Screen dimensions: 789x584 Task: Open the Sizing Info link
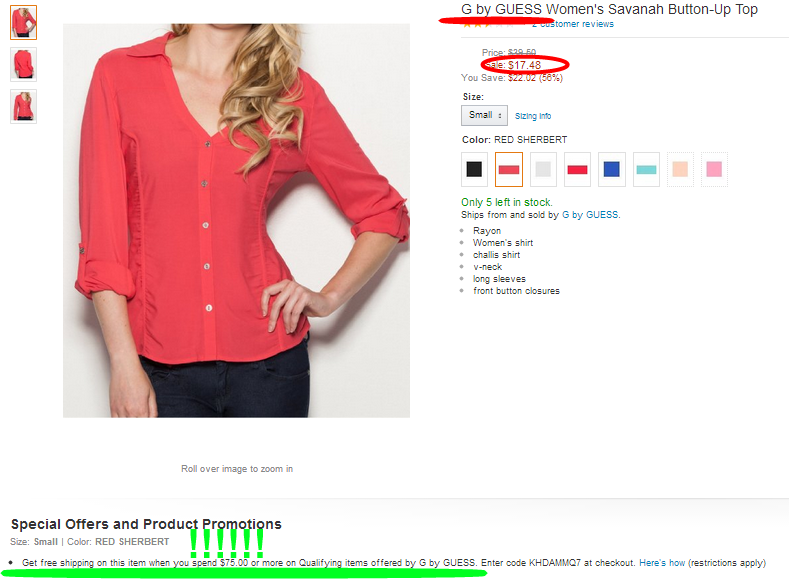533,116
